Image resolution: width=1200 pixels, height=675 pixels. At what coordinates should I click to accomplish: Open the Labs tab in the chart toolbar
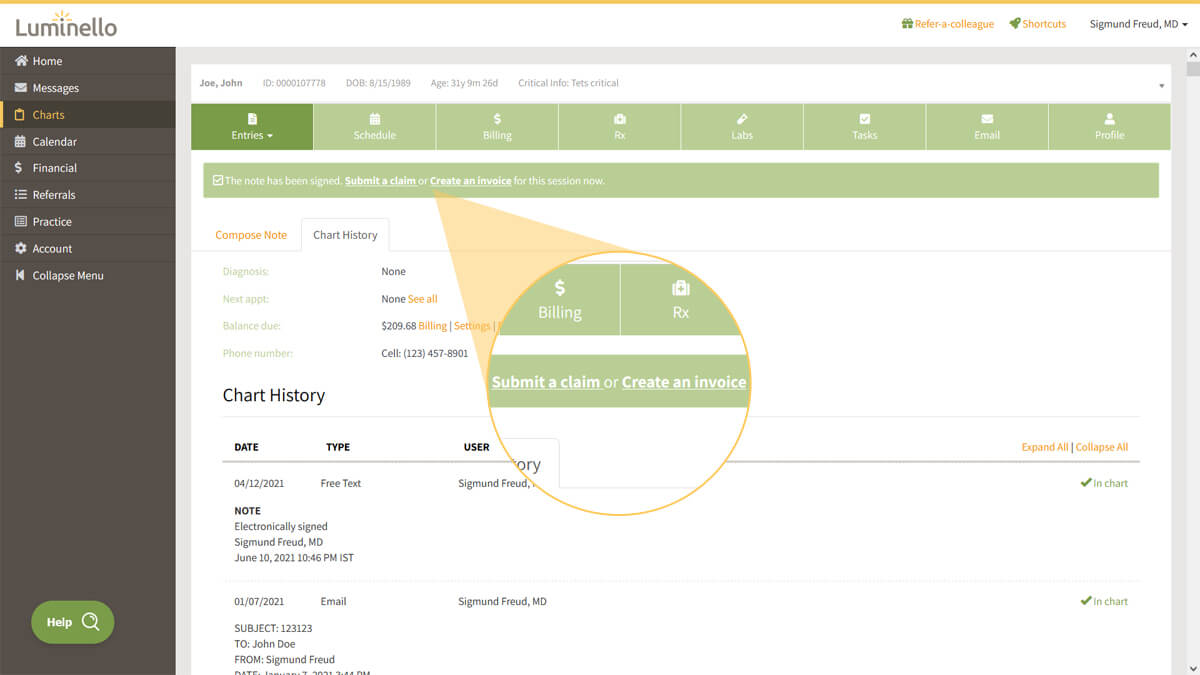click(742, 127)
